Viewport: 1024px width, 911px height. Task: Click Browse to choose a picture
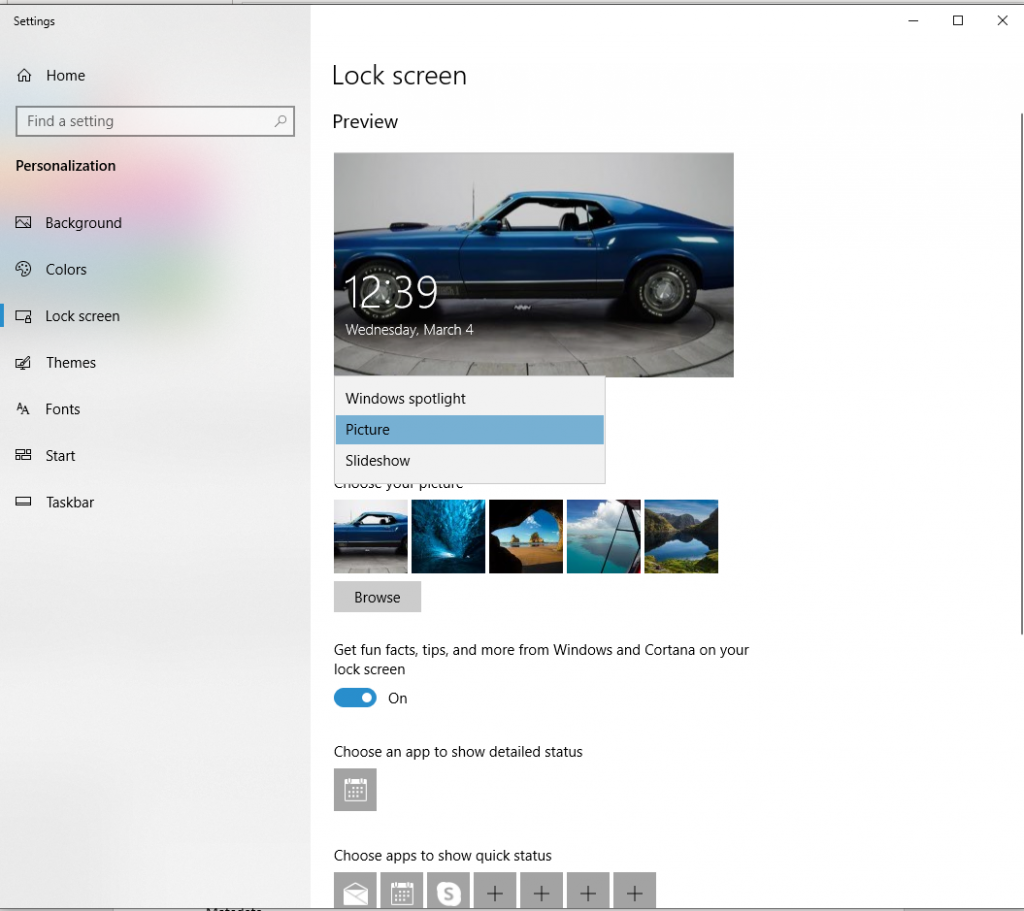(x=377, y=596)
